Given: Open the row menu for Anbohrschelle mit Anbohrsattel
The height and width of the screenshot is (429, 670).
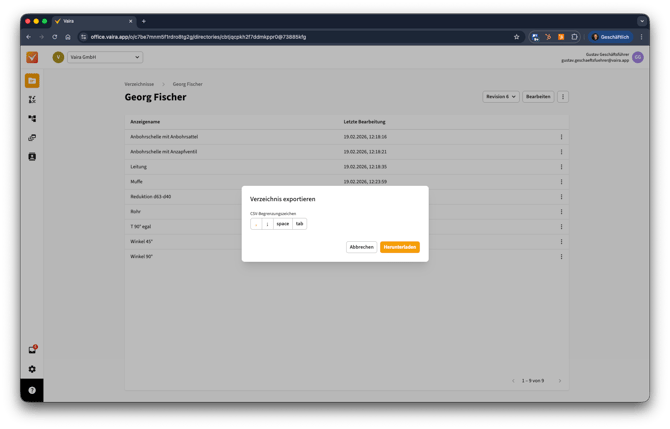Looking at the screenshot, I should [561, 137].
